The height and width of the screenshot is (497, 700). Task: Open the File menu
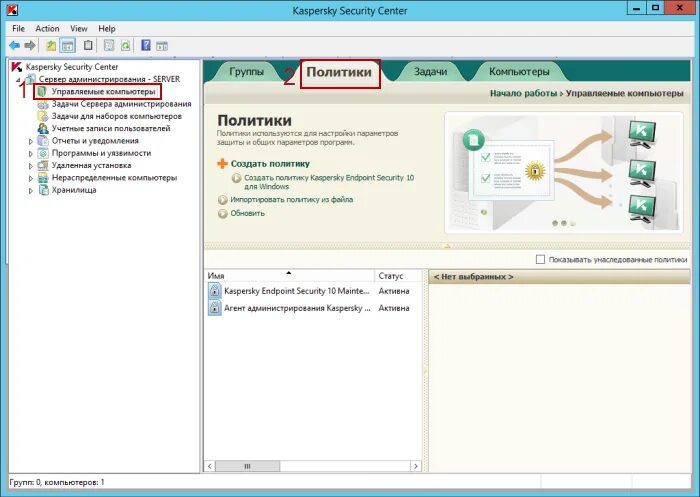tap(18, 29)
